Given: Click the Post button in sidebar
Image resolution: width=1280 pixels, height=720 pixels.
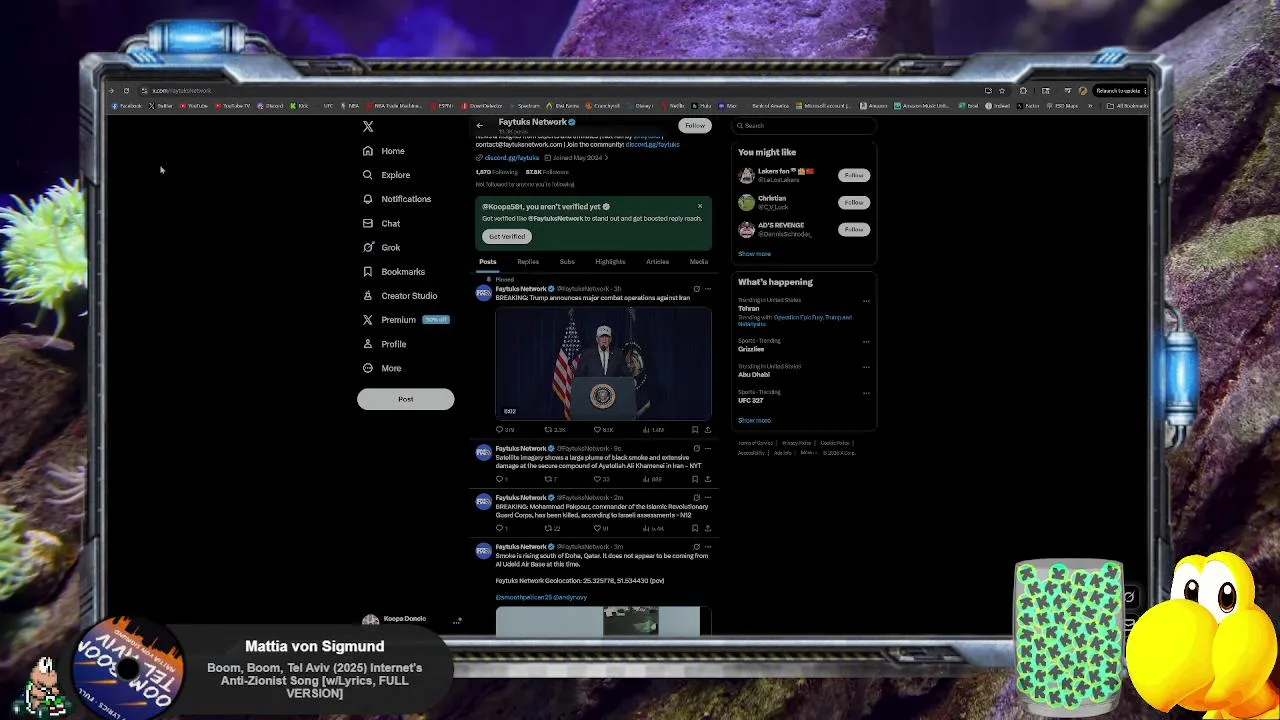Looking at the screenshot, I should tap(405, 399).
